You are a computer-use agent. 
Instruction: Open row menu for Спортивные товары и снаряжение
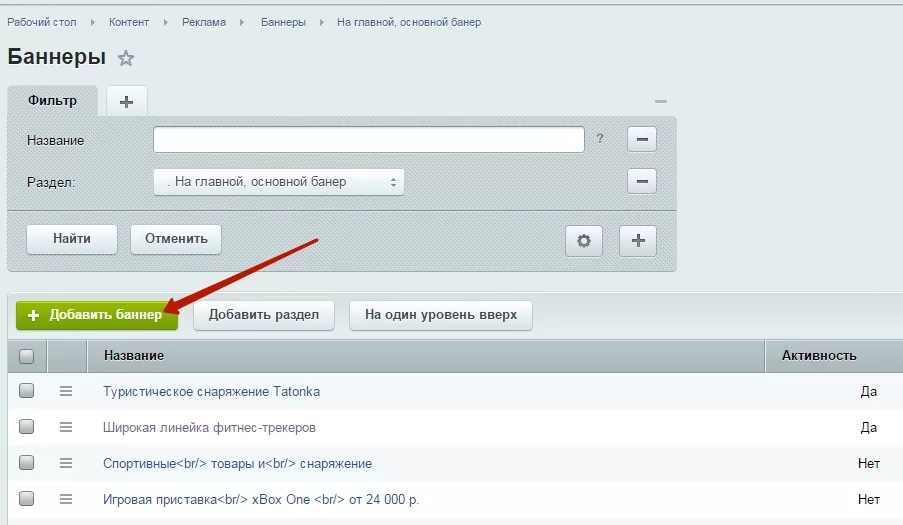(66, 463)
